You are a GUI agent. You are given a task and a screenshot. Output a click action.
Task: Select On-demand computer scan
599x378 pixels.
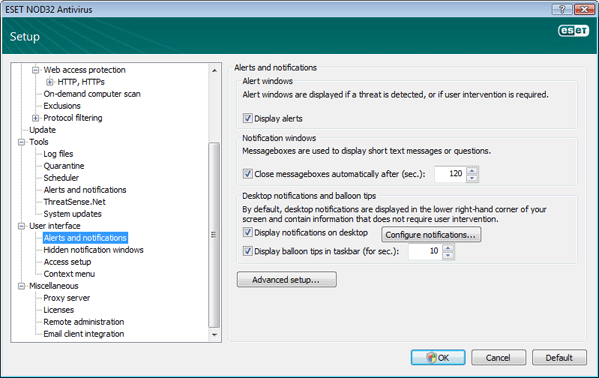tap(92, 94)
